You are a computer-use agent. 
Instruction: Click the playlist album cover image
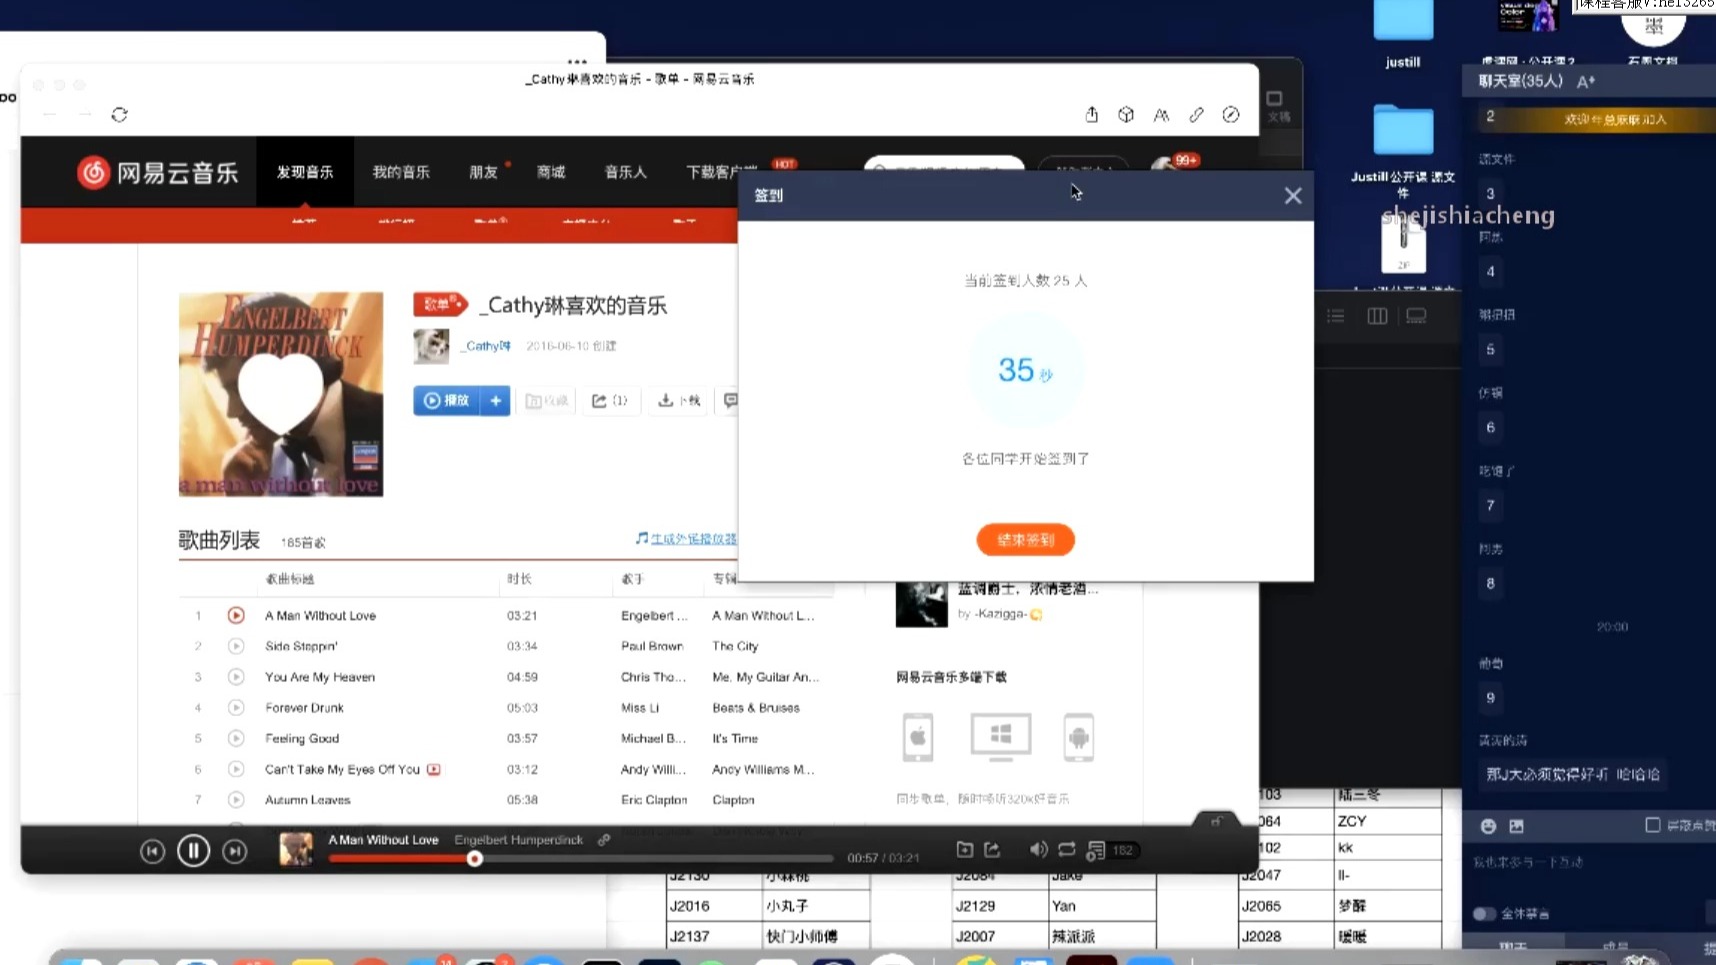click(281, 394)
